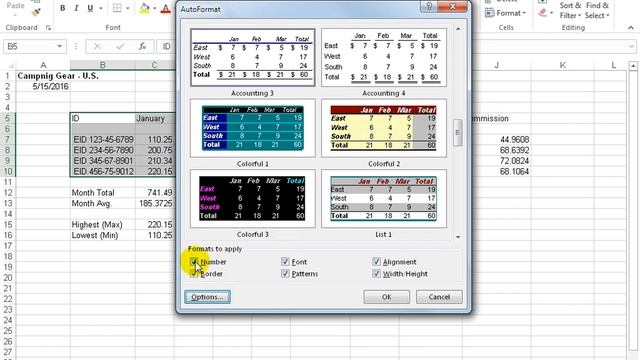This screenshot has width=640, height=360.
Task: Expand the formula bar with the end arrow
Action: pyautogui.click(x=632, y=47)
